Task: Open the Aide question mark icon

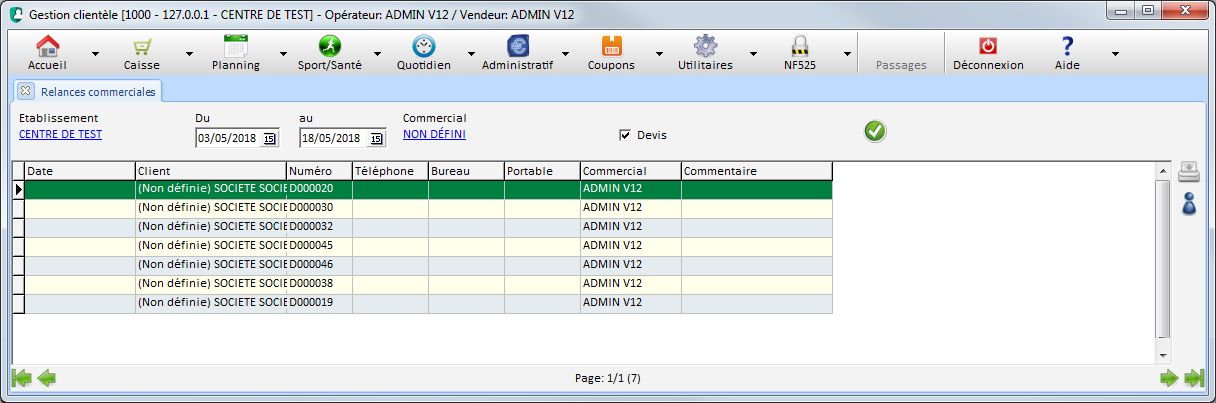Action: pyautogui.click(x=1067, y=46)
